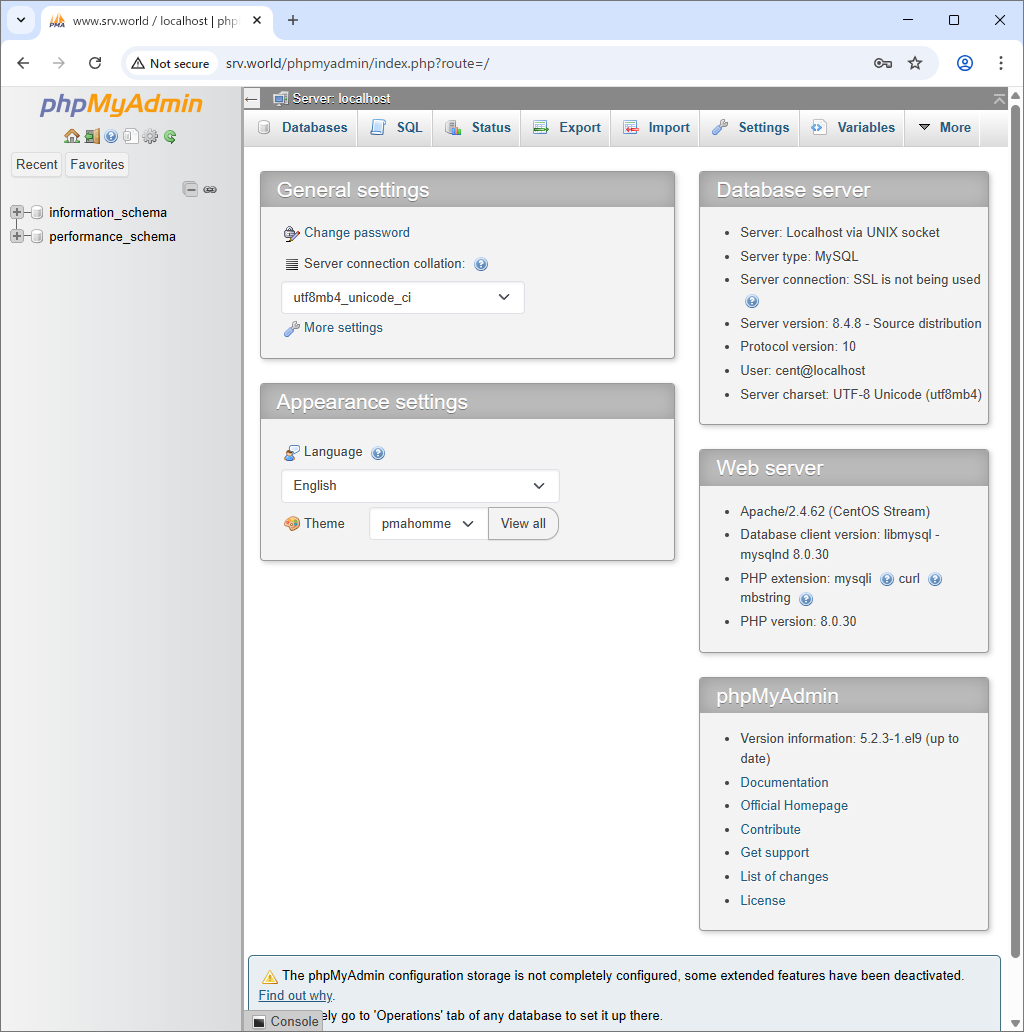Screen dimensions: 1024x1032
Task: Open More settings link
Action: tap(343, 328)
